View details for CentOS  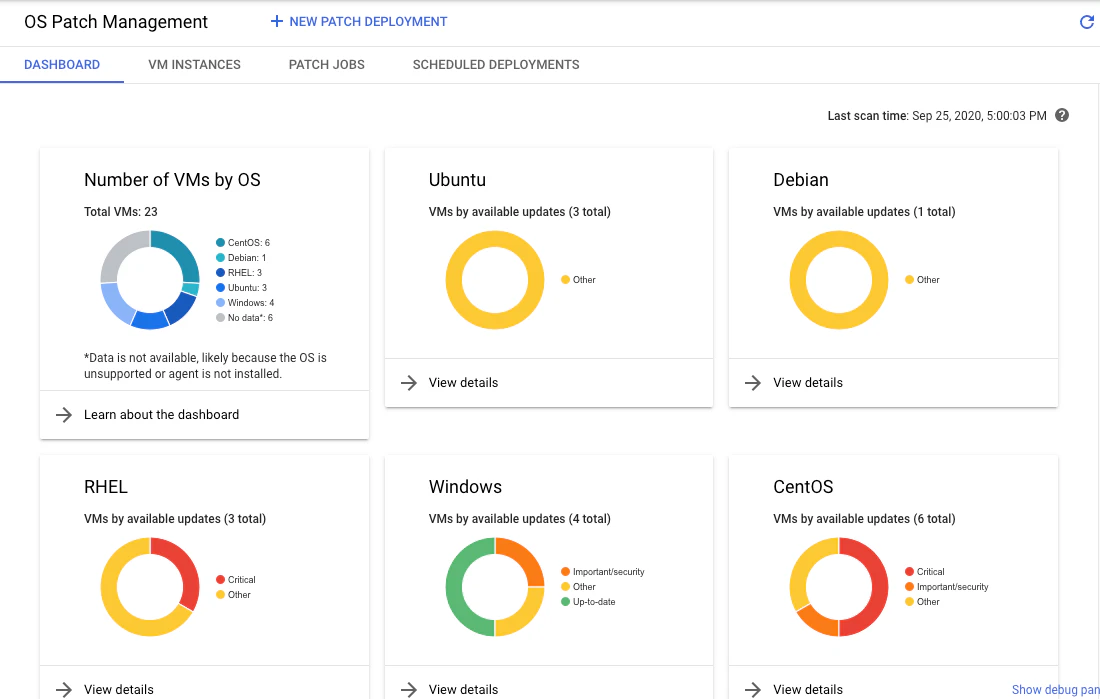pyautogui.click(x=808, y=690)
